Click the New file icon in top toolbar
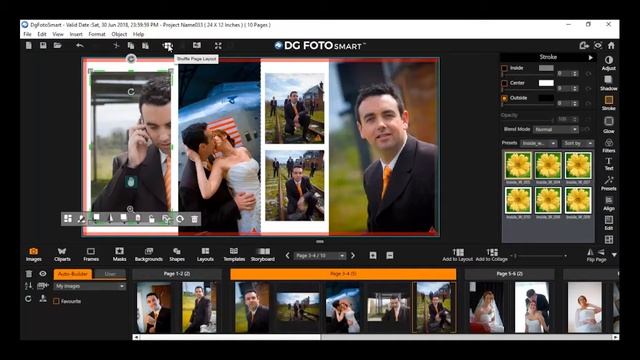 point(29,45)
